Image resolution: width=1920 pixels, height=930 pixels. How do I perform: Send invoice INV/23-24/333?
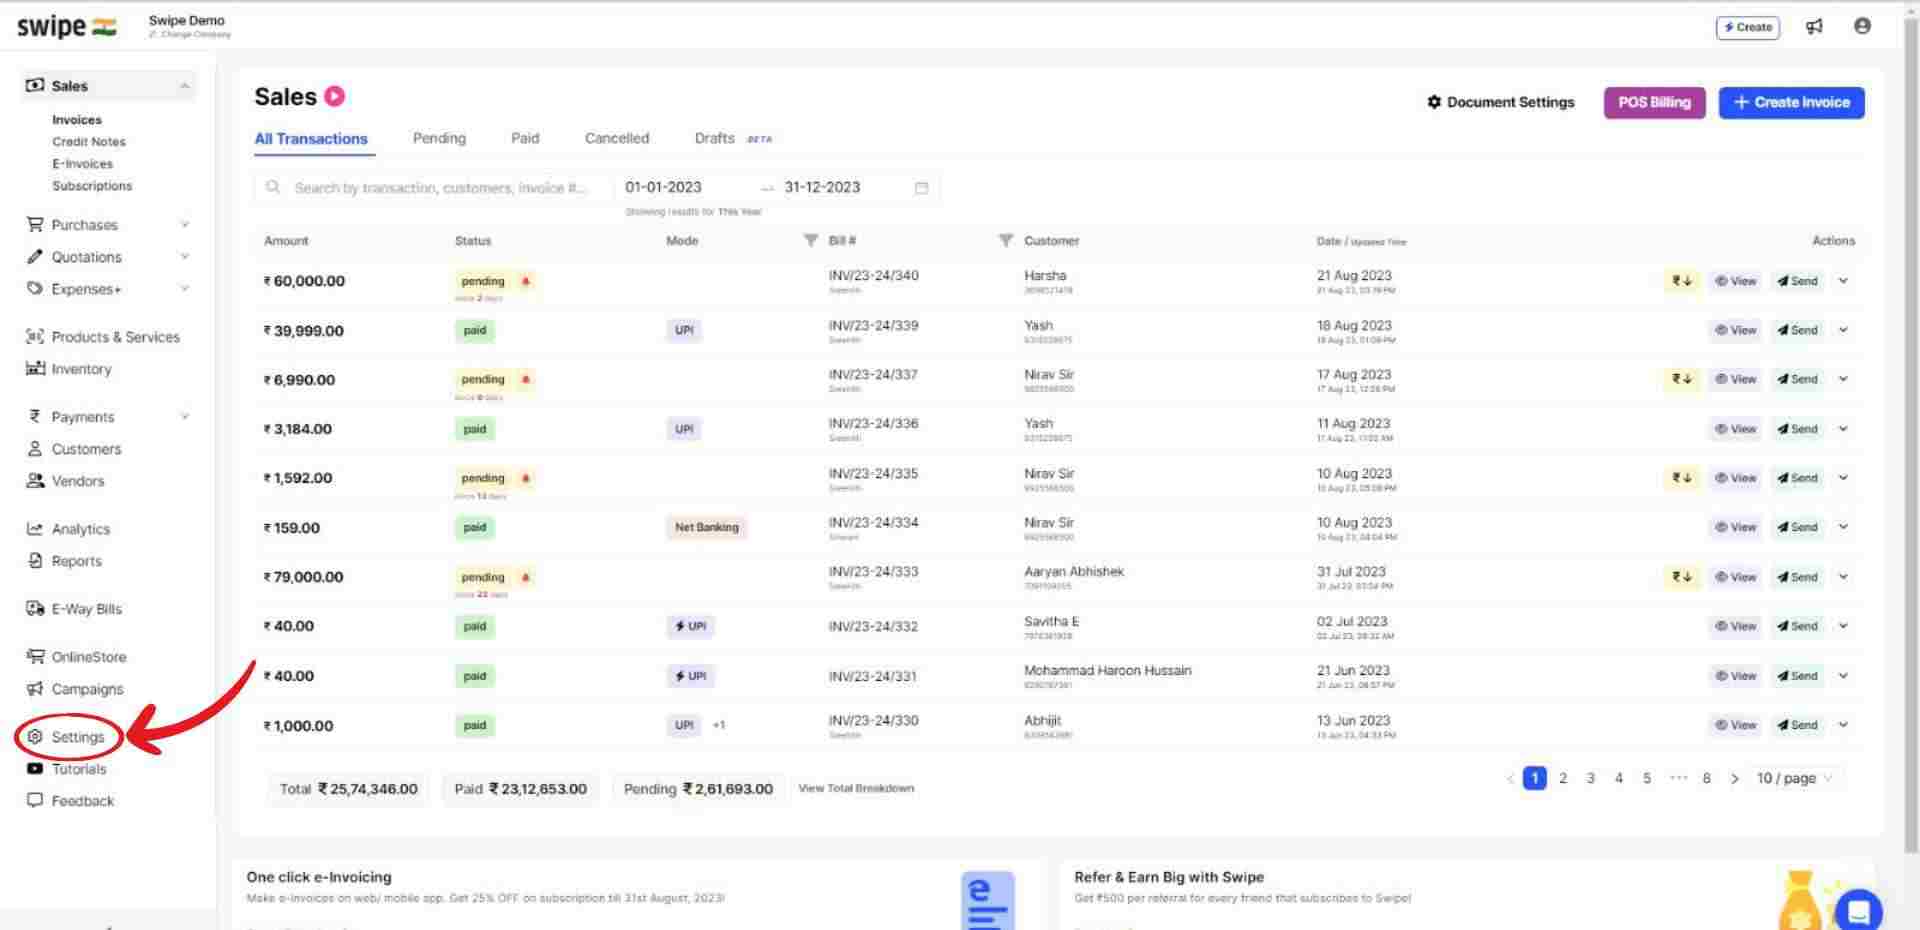pyautogui.click(x=1797, y=577)
